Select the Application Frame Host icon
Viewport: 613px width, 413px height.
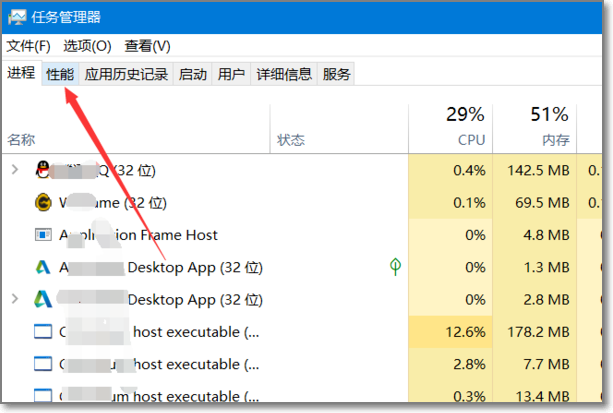[x=43, y=235]
